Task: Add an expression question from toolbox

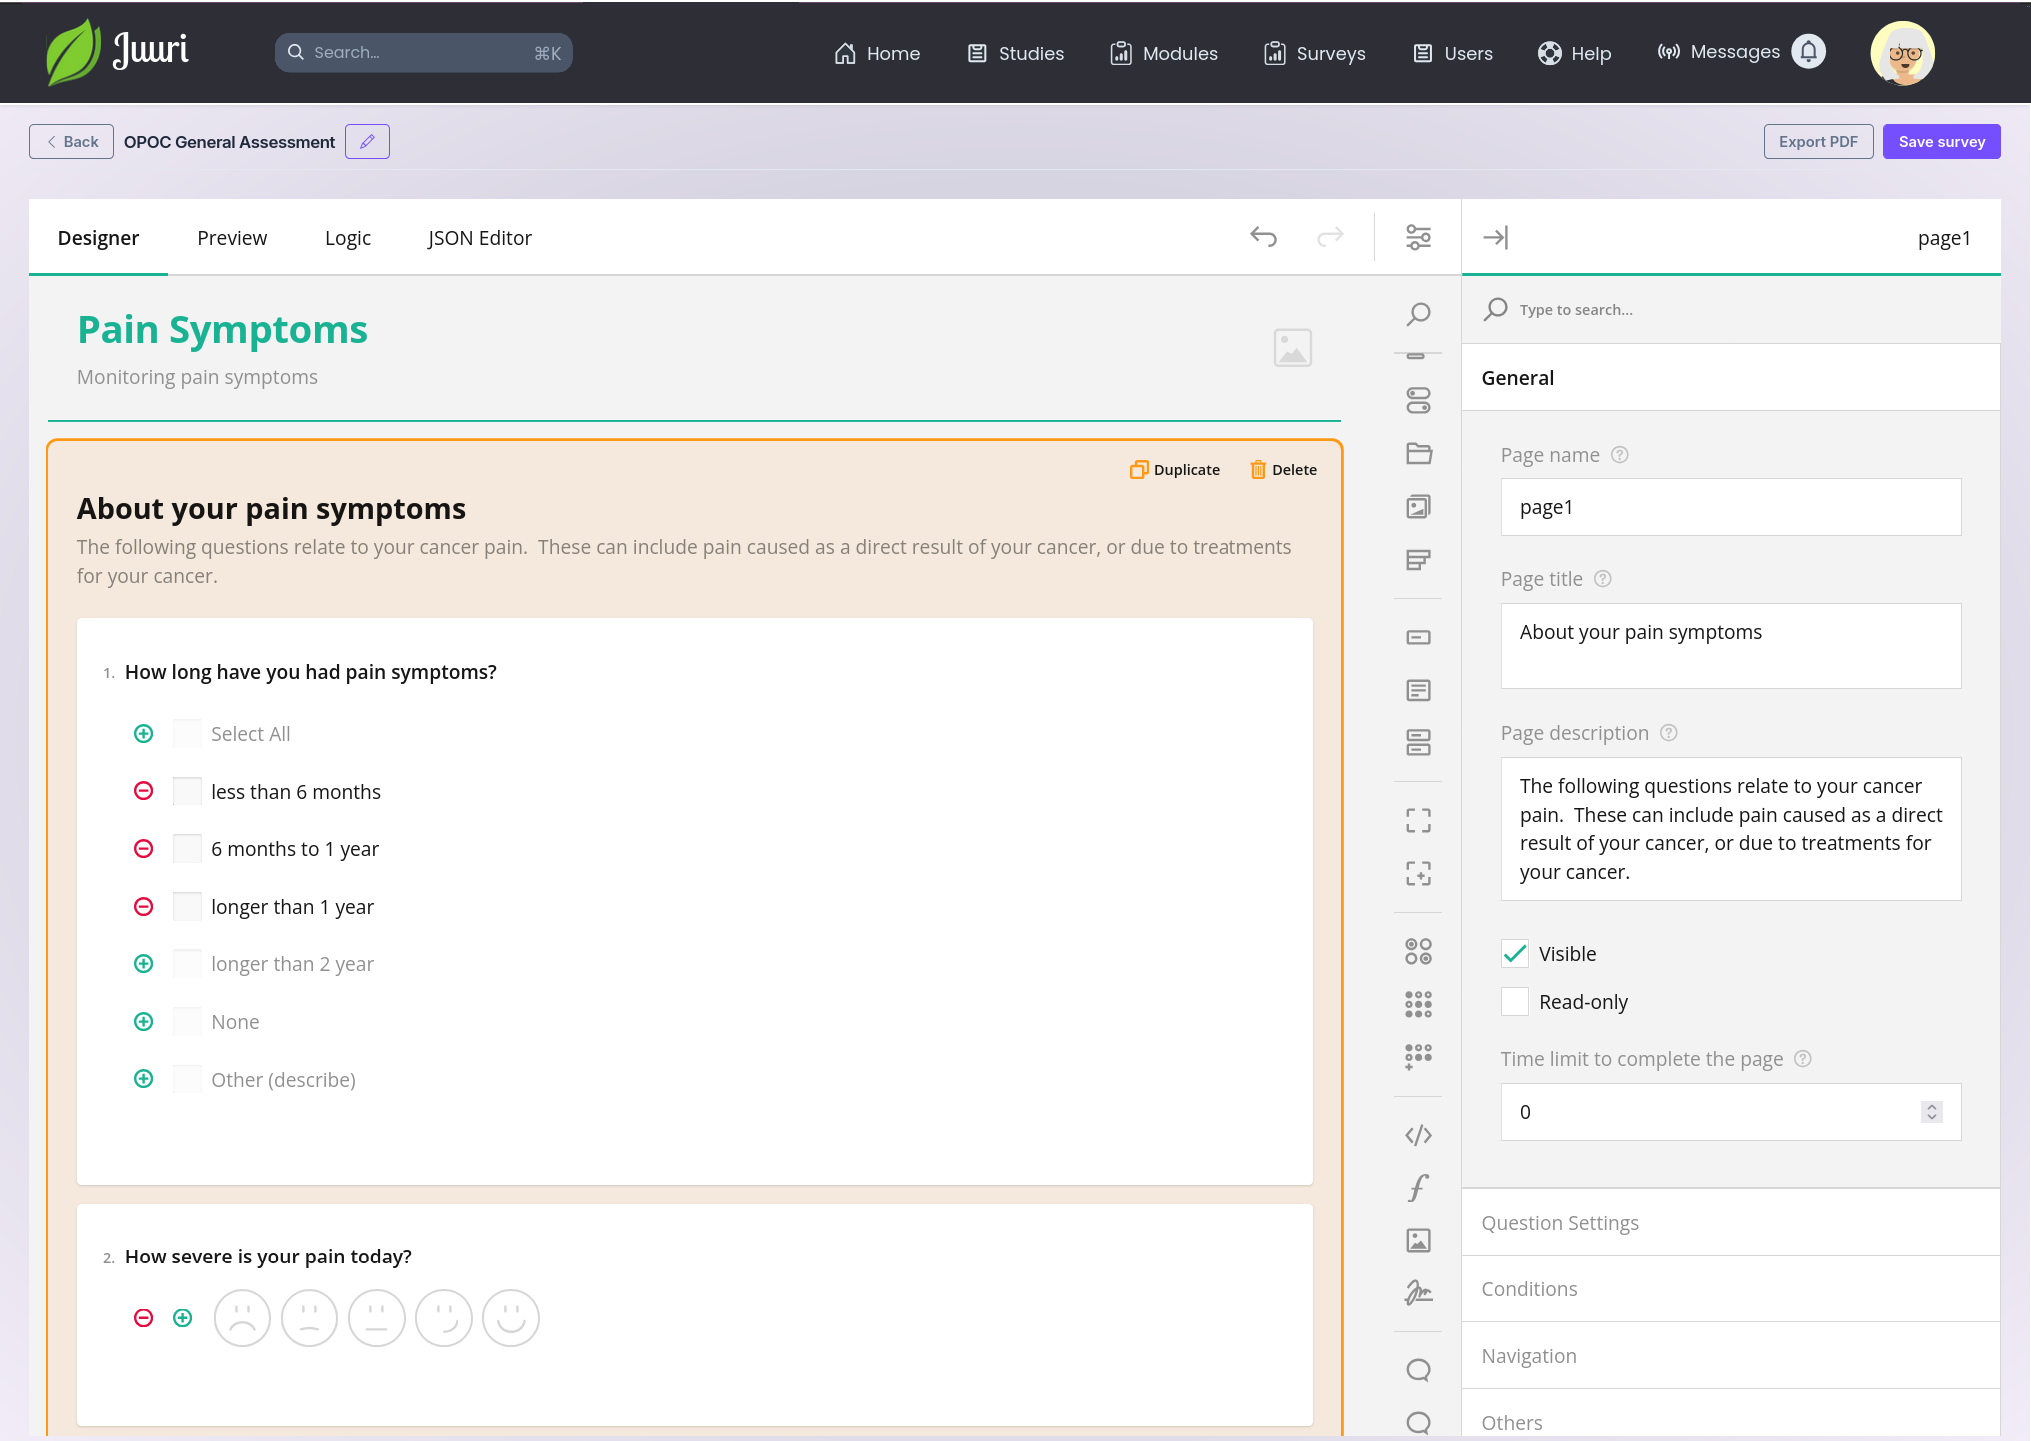Action: 1418,1188
